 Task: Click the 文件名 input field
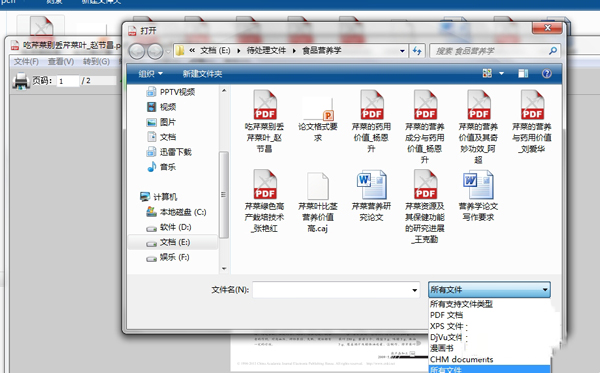[x=336, y=290]
